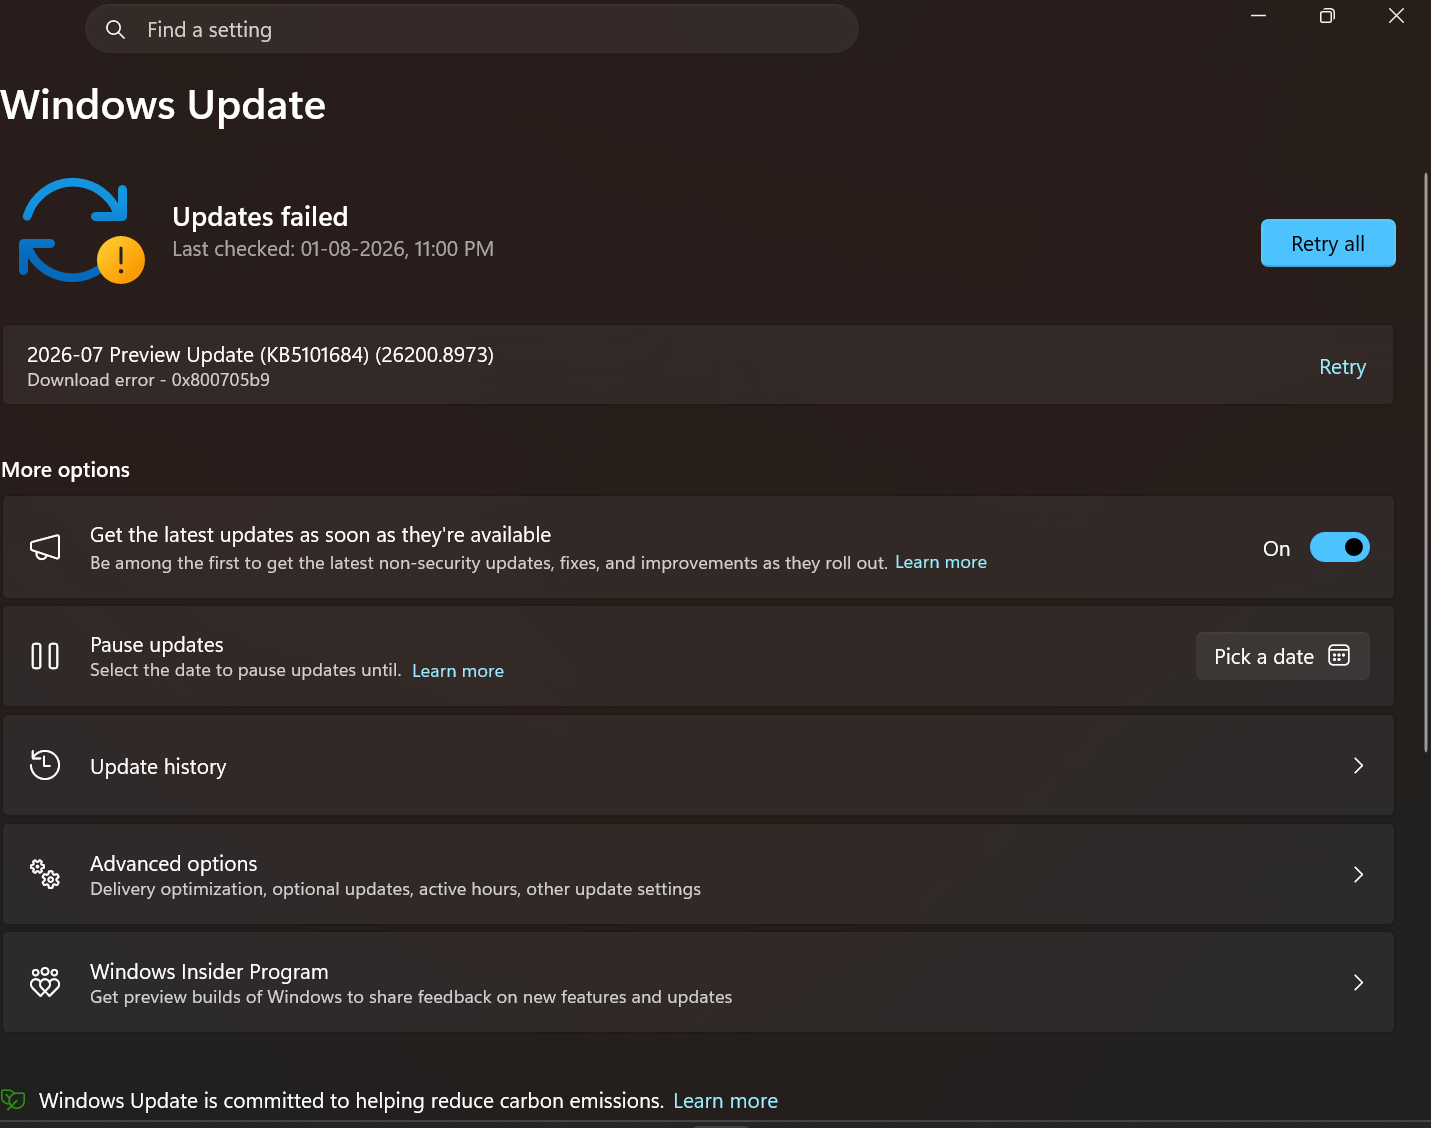The width and height of the screenshot is (1431, 1128).
Task: Expand Update history with its chevron
Action: click(x=1358, y=765)
